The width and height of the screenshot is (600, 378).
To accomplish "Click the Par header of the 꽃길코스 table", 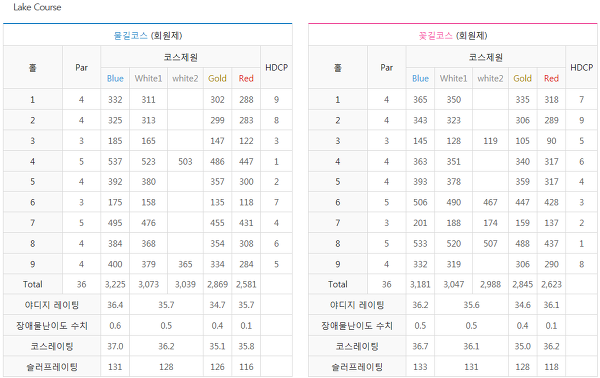I will 386,68.
